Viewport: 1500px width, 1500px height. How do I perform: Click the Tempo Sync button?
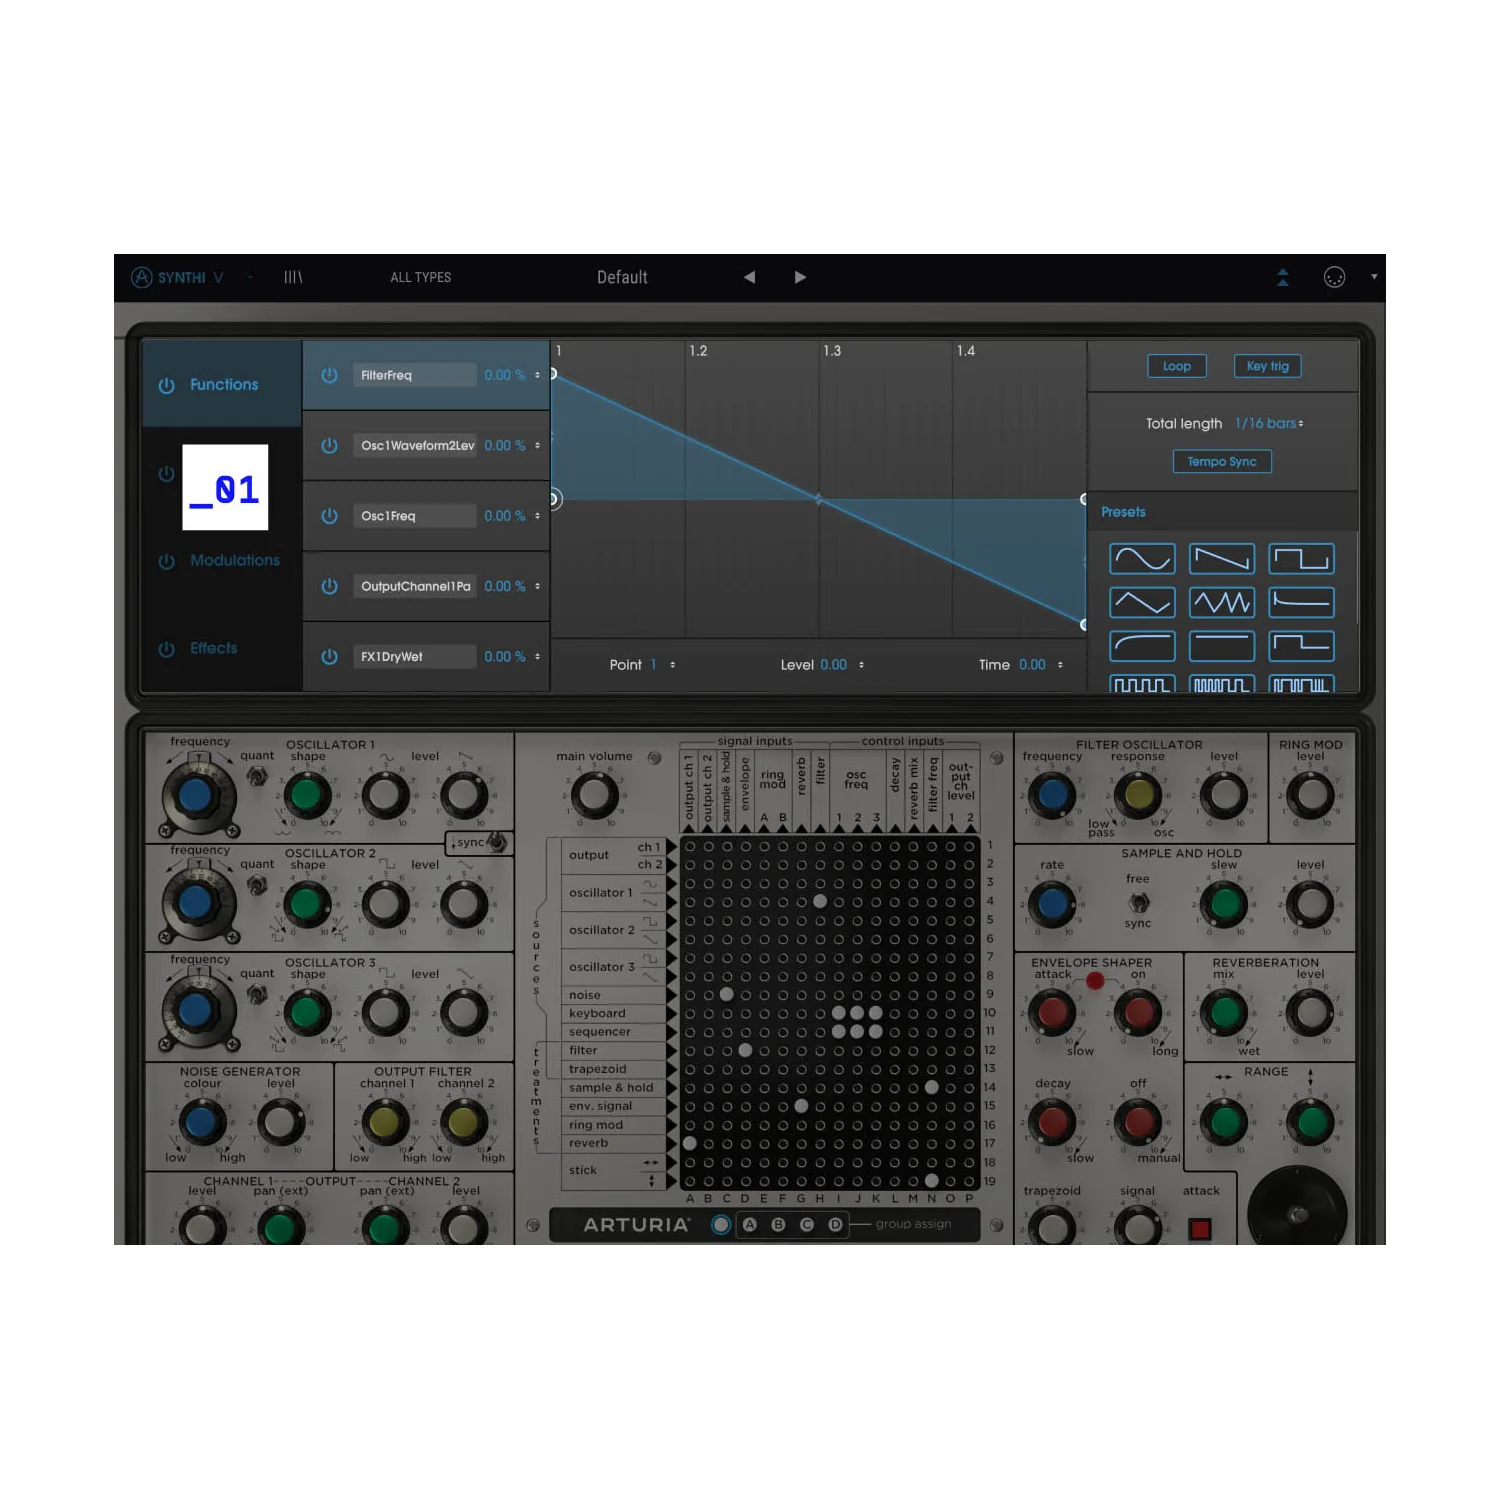(x=1222, y=461)
